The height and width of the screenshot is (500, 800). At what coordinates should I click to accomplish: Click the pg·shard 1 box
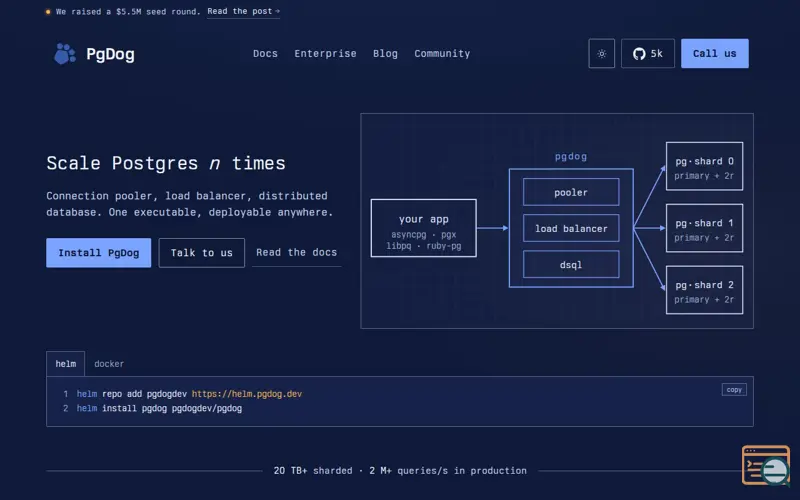tap(704, 228)
